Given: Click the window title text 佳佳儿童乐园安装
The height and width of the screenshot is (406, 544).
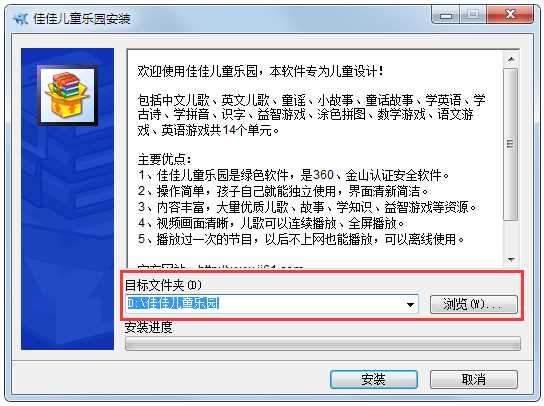Looking at the screenshot, I should click(x=82, y=18).
